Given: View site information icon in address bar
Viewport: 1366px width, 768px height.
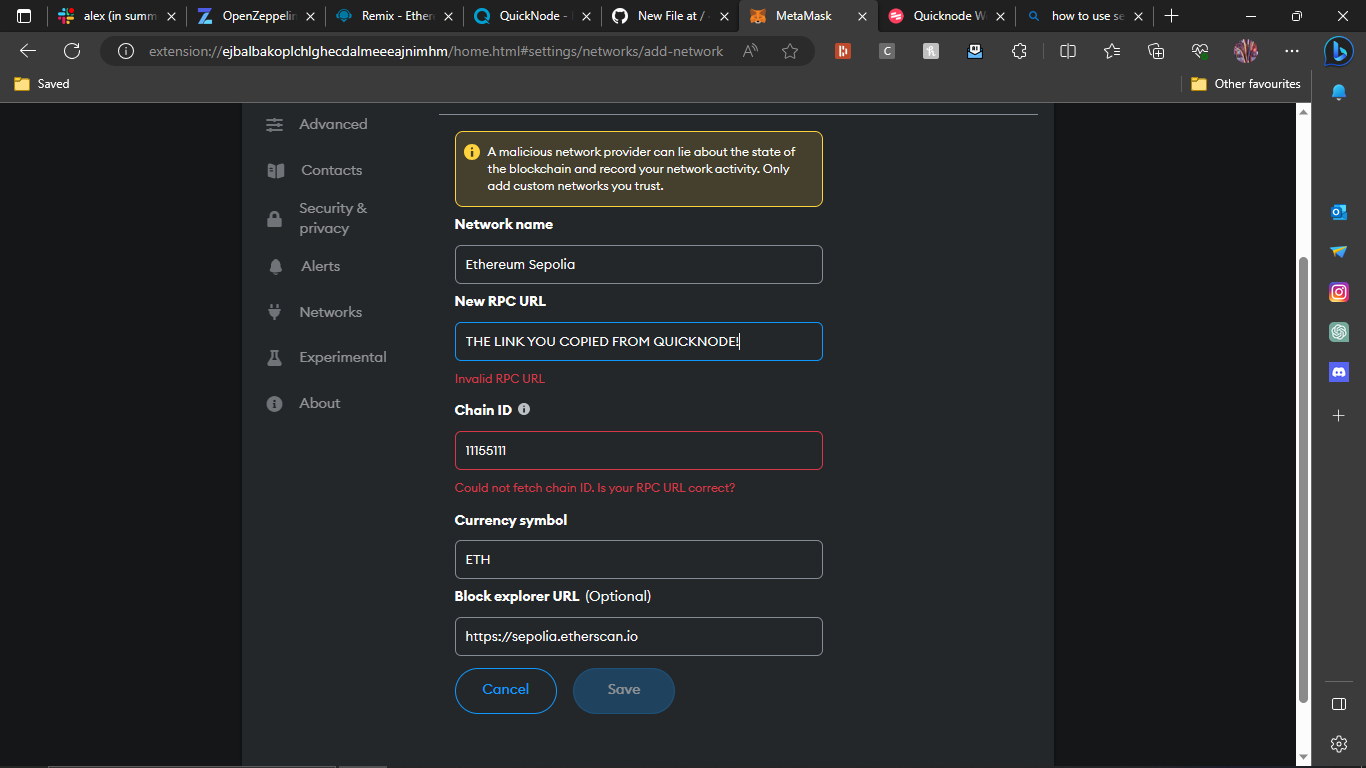Looking at the screenshot, I should pyautogui.click(x=125, y=51).
